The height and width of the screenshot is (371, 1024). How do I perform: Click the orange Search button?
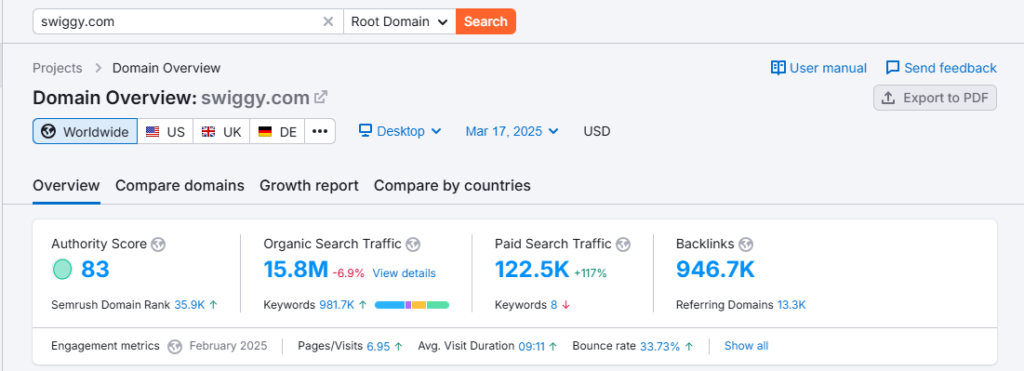click(x=486, y=22)
